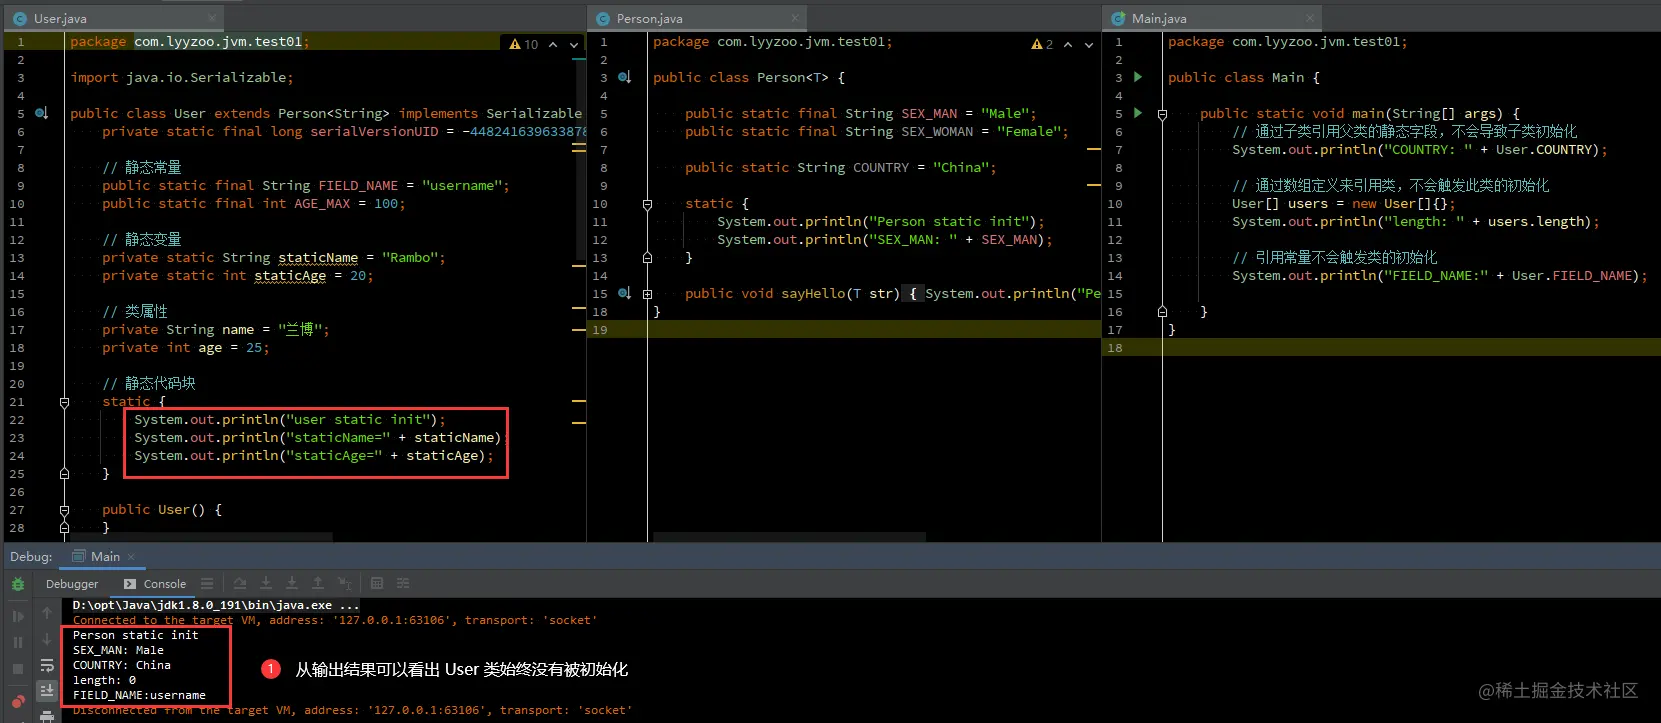The height and width of the screenshot is (723, 1661).
Task: Go to previous highlighted problem in Person.java
Action: [1068, 44]
